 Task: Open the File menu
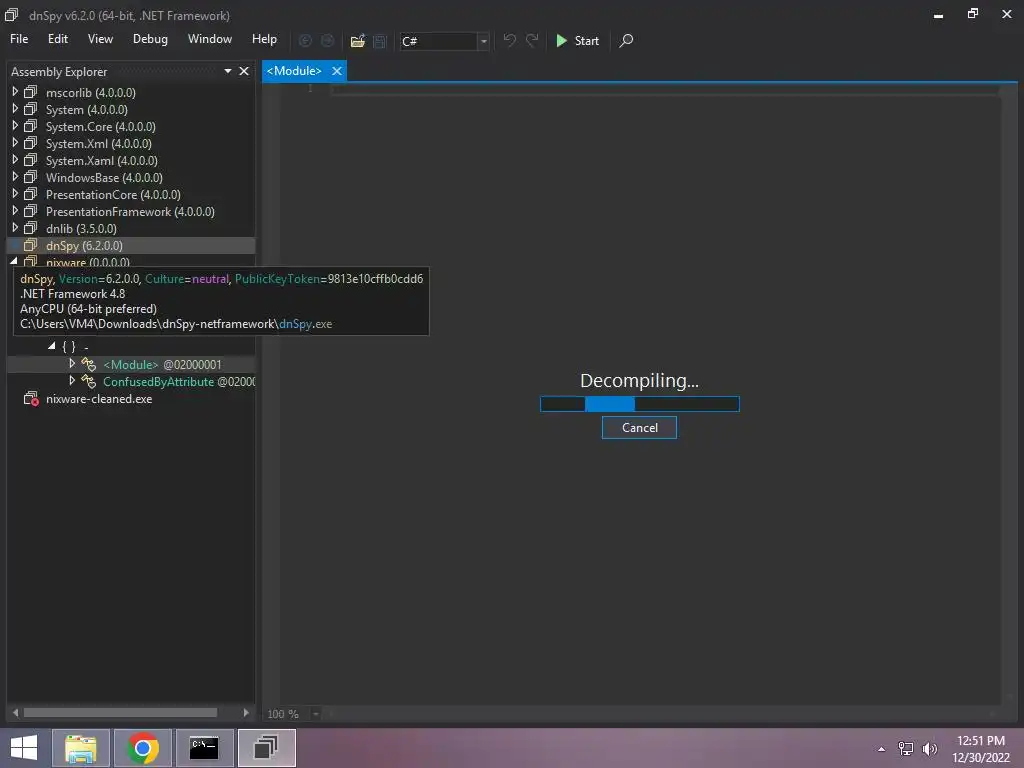point(19,39)
